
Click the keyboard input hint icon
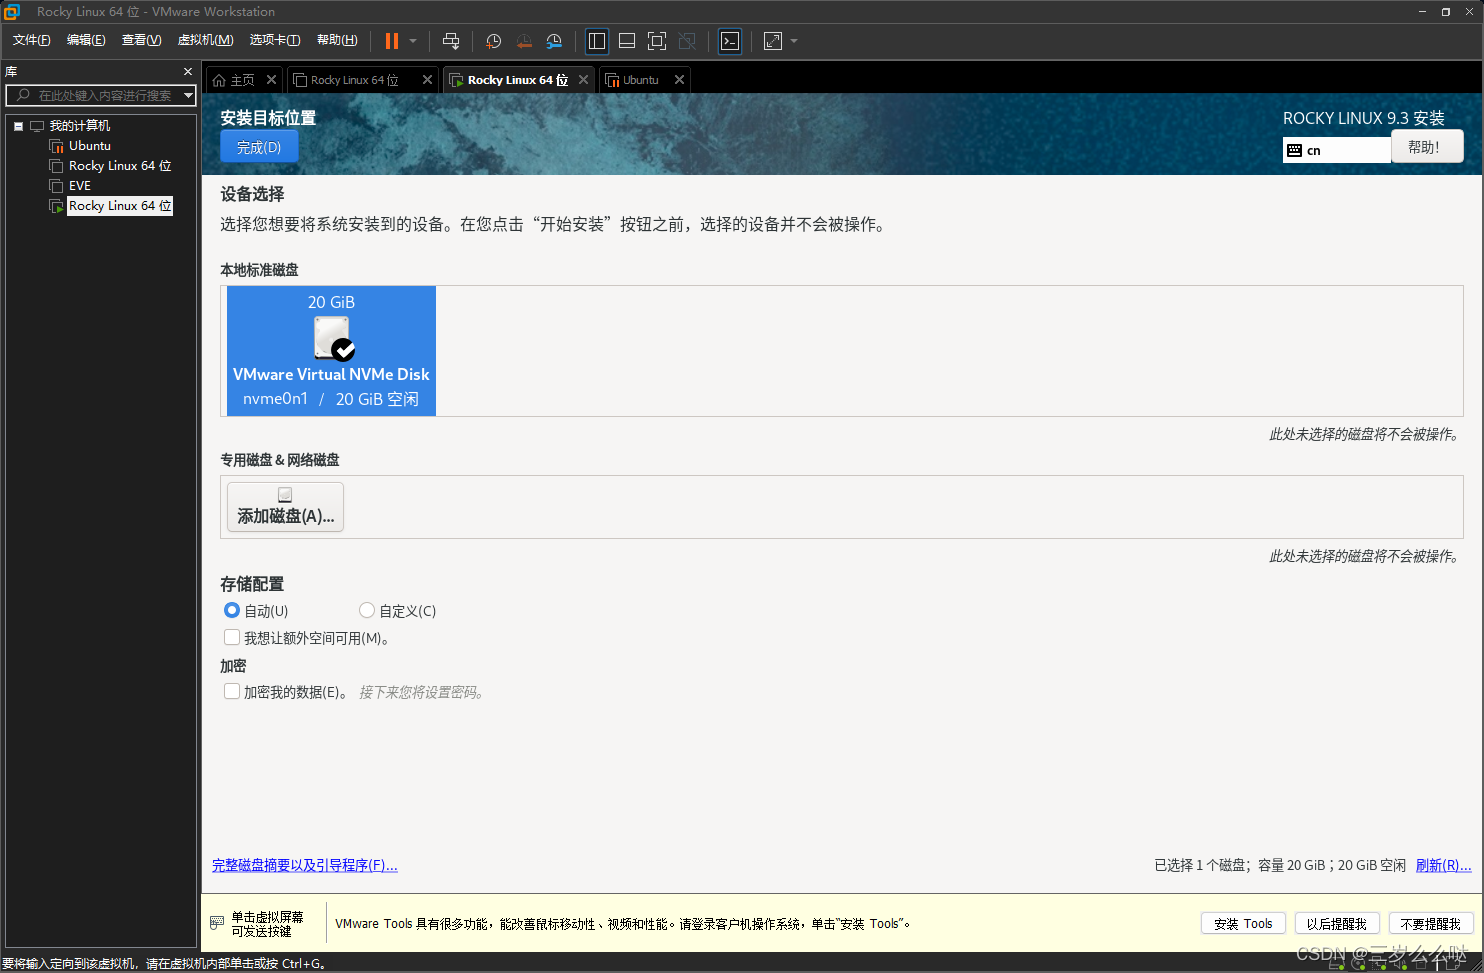[217, 923]
